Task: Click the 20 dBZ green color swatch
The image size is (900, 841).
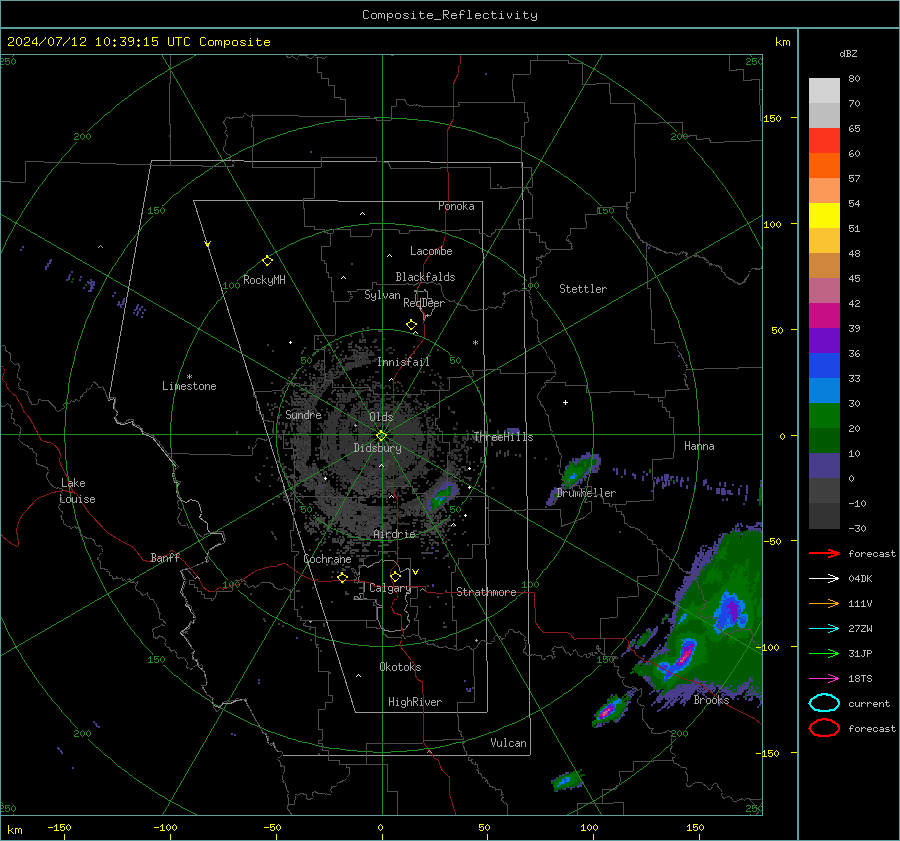Action: (824, 415)
